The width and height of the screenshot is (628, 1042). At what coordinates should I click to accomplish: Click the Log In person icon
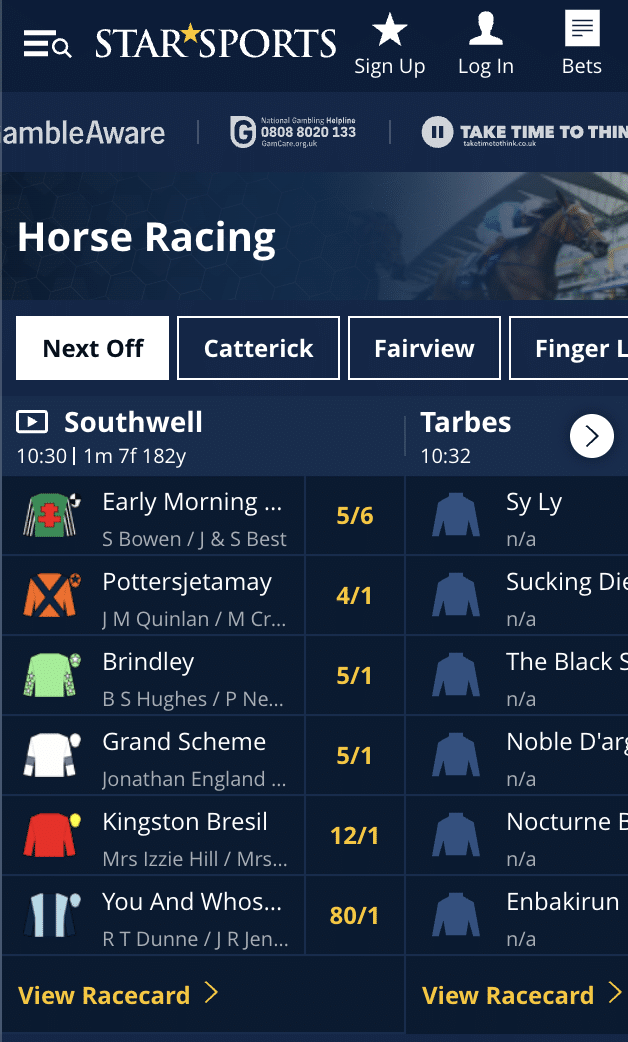tap(486, 30)
